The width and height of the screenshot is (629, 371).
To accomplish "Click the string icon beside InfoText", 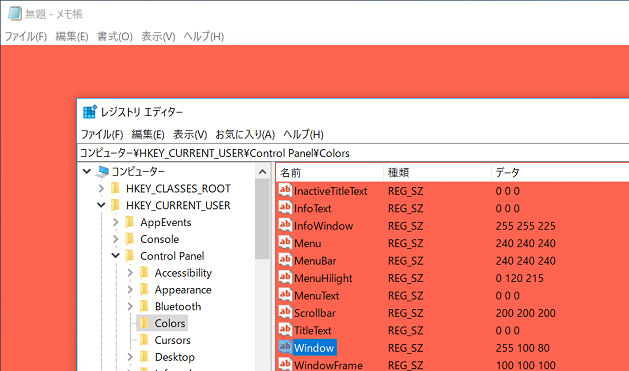I will click(x=285, y=208).
